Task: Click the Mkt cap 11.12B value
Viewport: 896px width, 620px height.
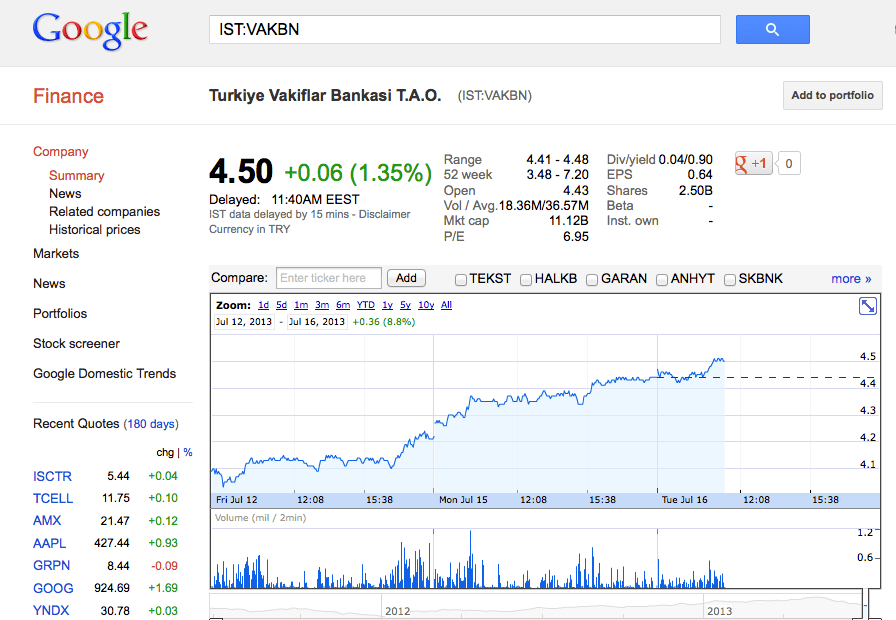Action: 569,221
